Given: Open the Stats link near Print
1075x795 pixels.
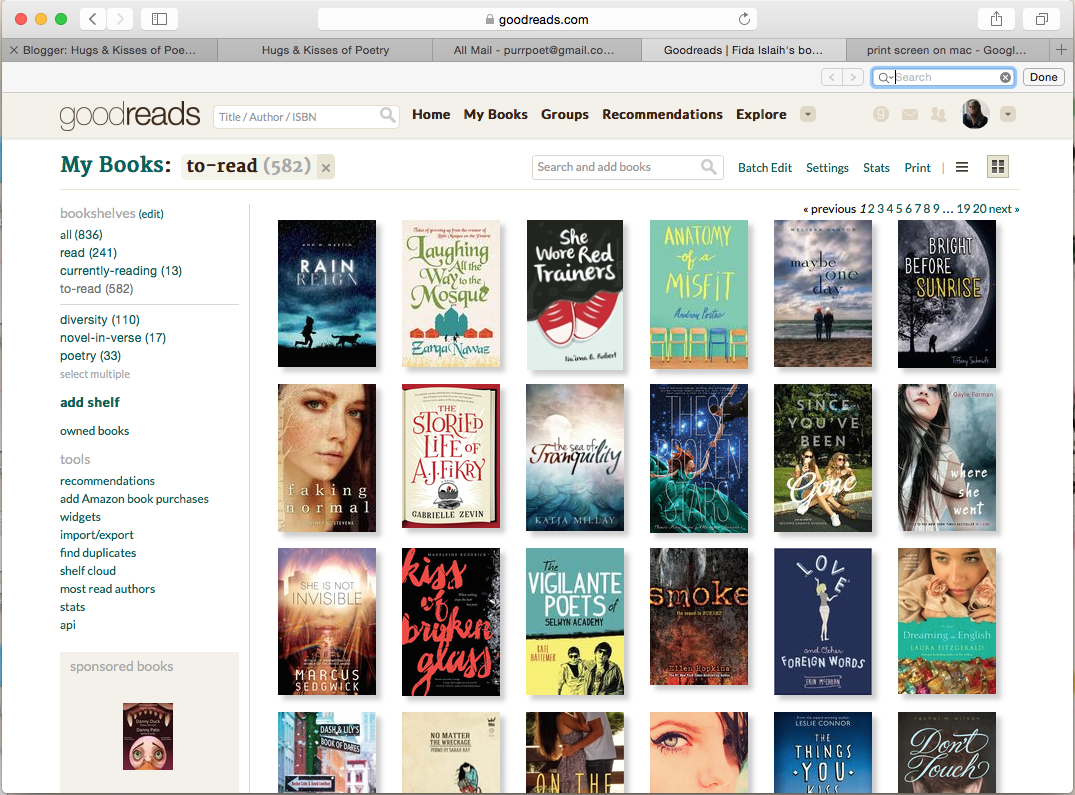Looking at the screenshot, I should [876, 168].
